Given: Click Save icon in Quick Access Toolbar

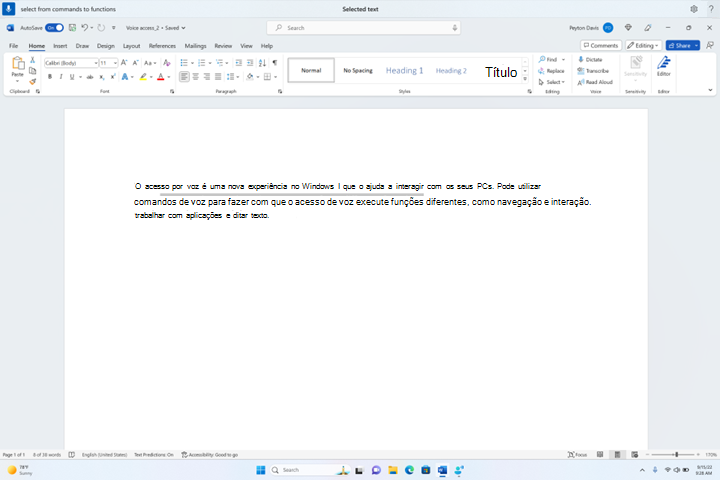Looking at the screenshot, I should click(73, 28).
